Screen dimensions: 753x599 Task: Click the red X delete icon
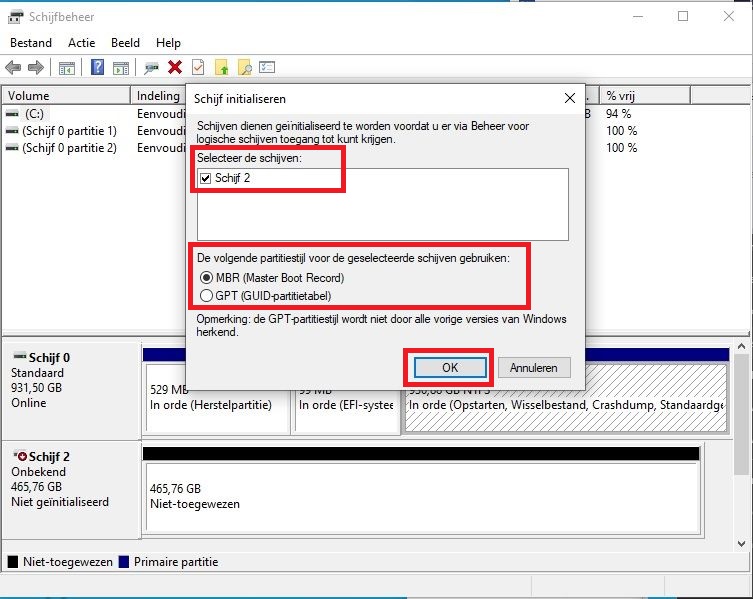tap(175, 67)
